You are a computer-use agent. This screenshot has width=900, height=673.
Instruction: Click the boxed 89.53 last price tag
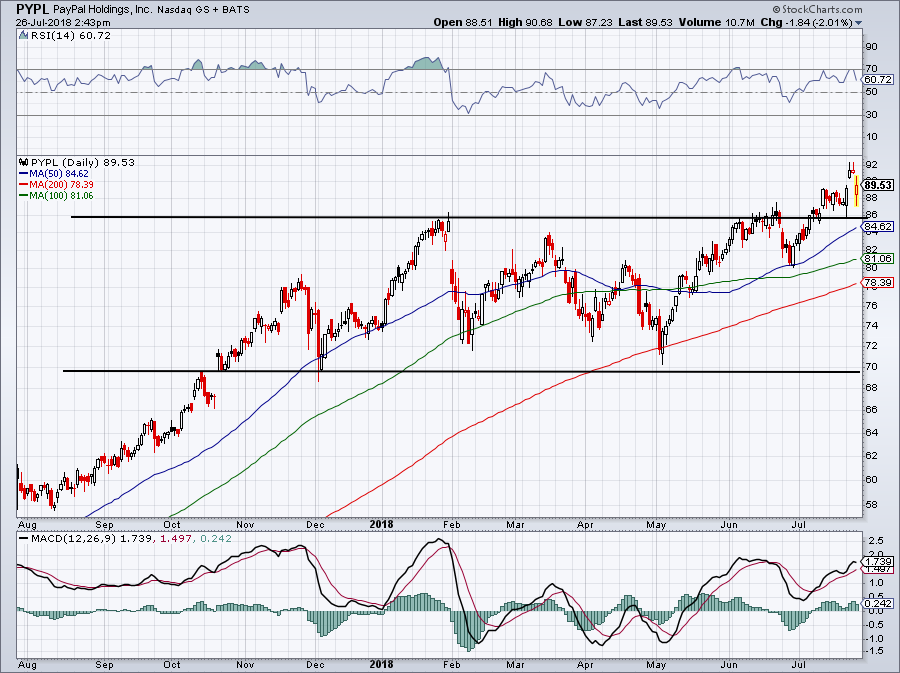coord(878,185)
